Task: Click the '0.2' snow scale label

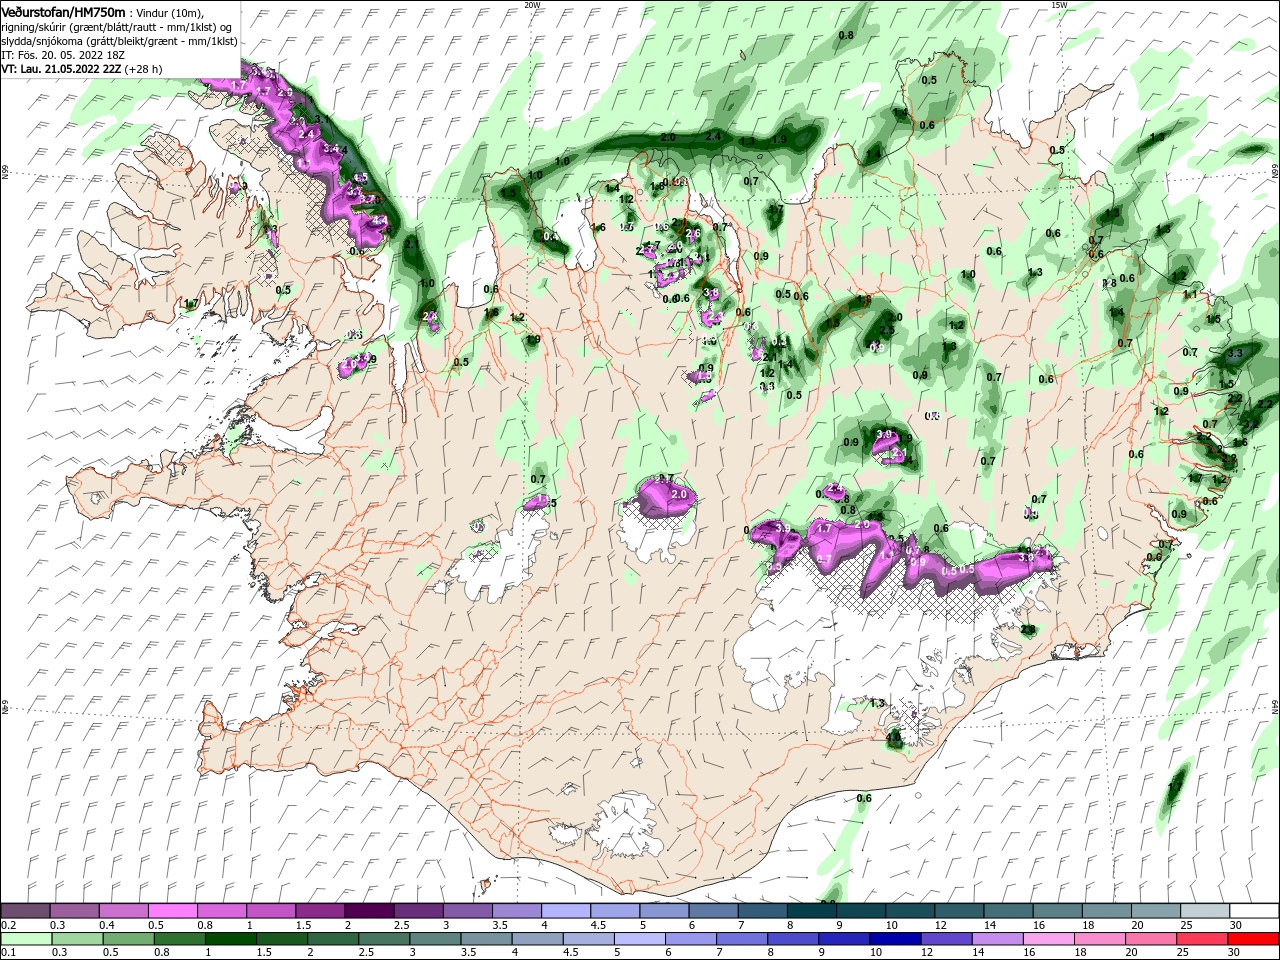Action: pos(8,925)
